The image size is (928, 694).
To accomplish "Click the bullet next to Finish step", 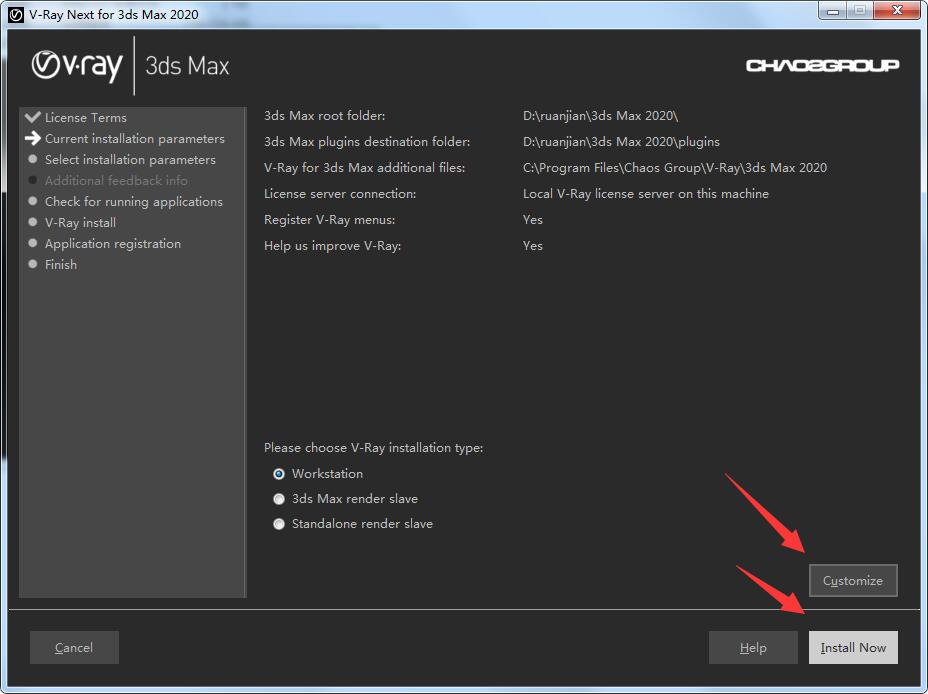I will 33,264.
